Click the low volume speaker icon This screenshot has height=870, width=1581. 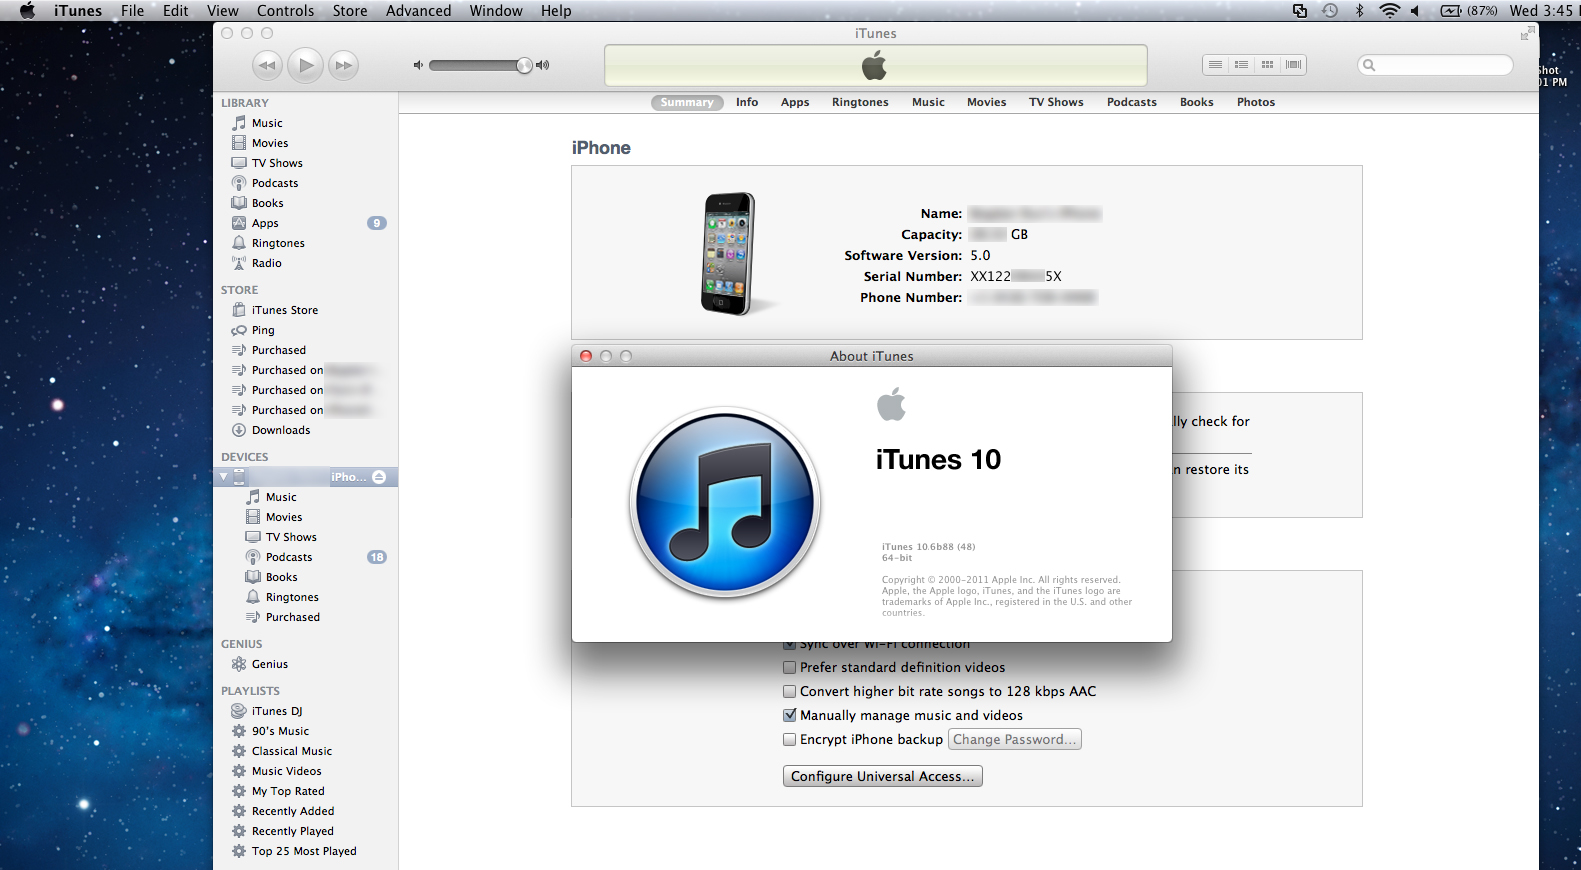click(418, 65)
